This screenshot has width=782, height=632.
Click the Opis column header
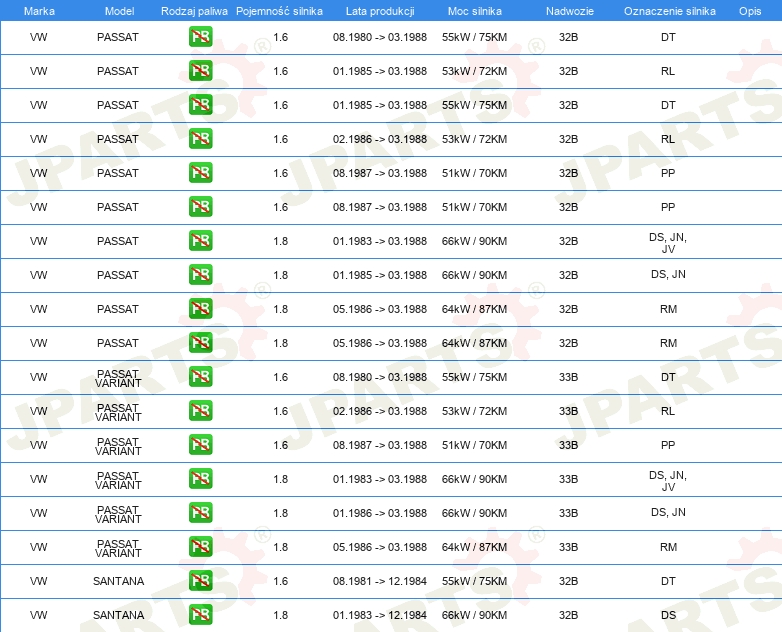pos(750,11)
